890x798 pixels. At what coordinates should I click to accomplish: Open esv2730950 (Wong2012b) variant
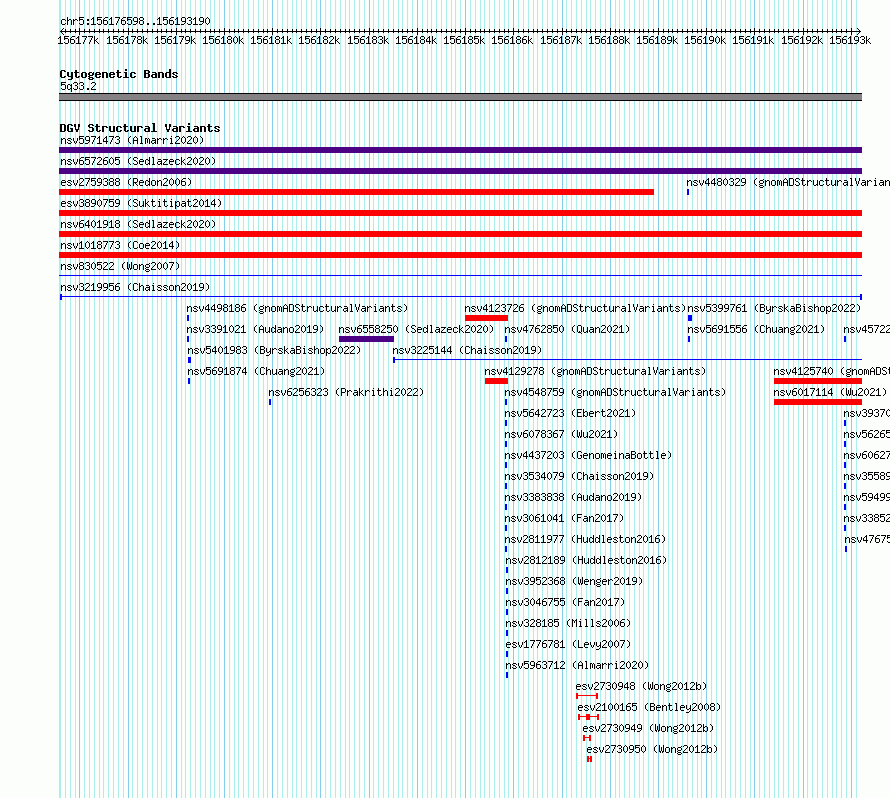pyautogui.click(x=652, y=749)
